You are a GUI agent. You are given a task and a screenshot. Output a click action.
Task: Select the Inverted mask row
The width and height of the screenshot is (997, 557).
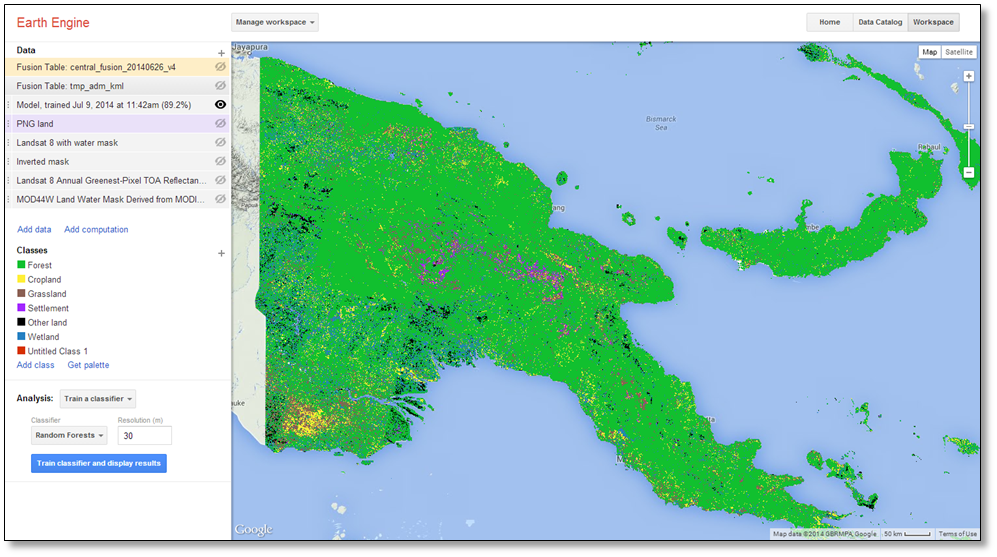117,162
